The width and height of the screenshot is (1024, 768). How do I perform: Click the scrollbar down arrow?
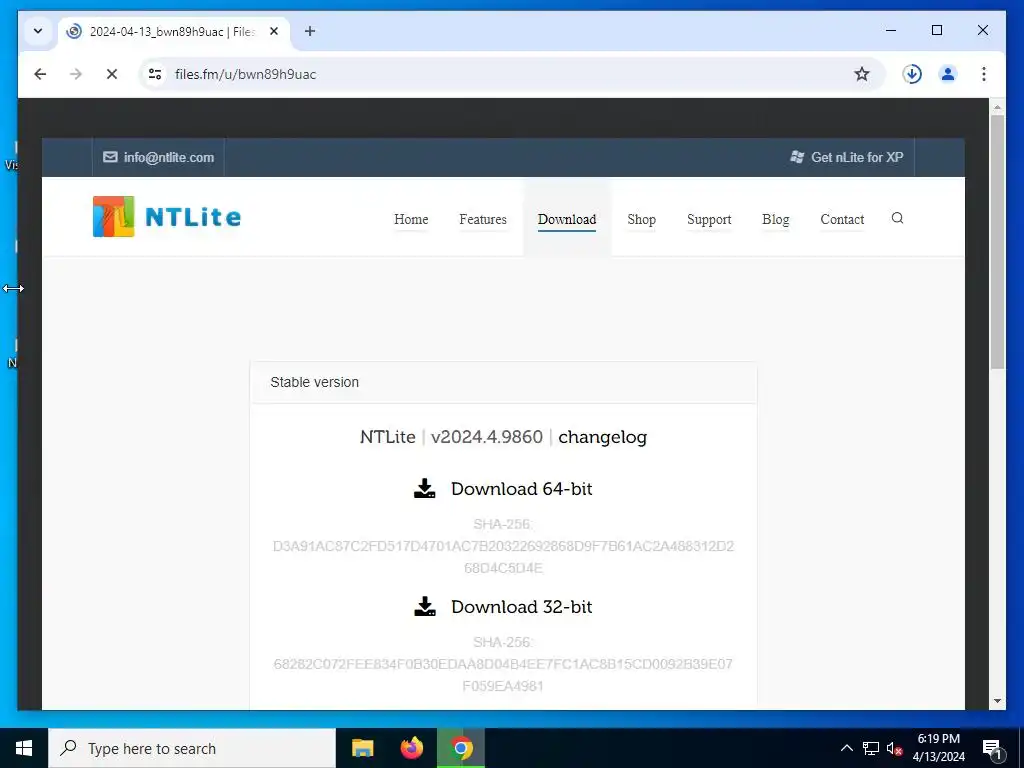point(997,701)
